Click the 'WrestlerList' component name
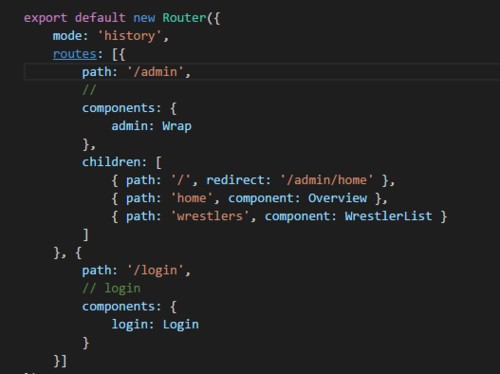 click(x=389, y=216)
